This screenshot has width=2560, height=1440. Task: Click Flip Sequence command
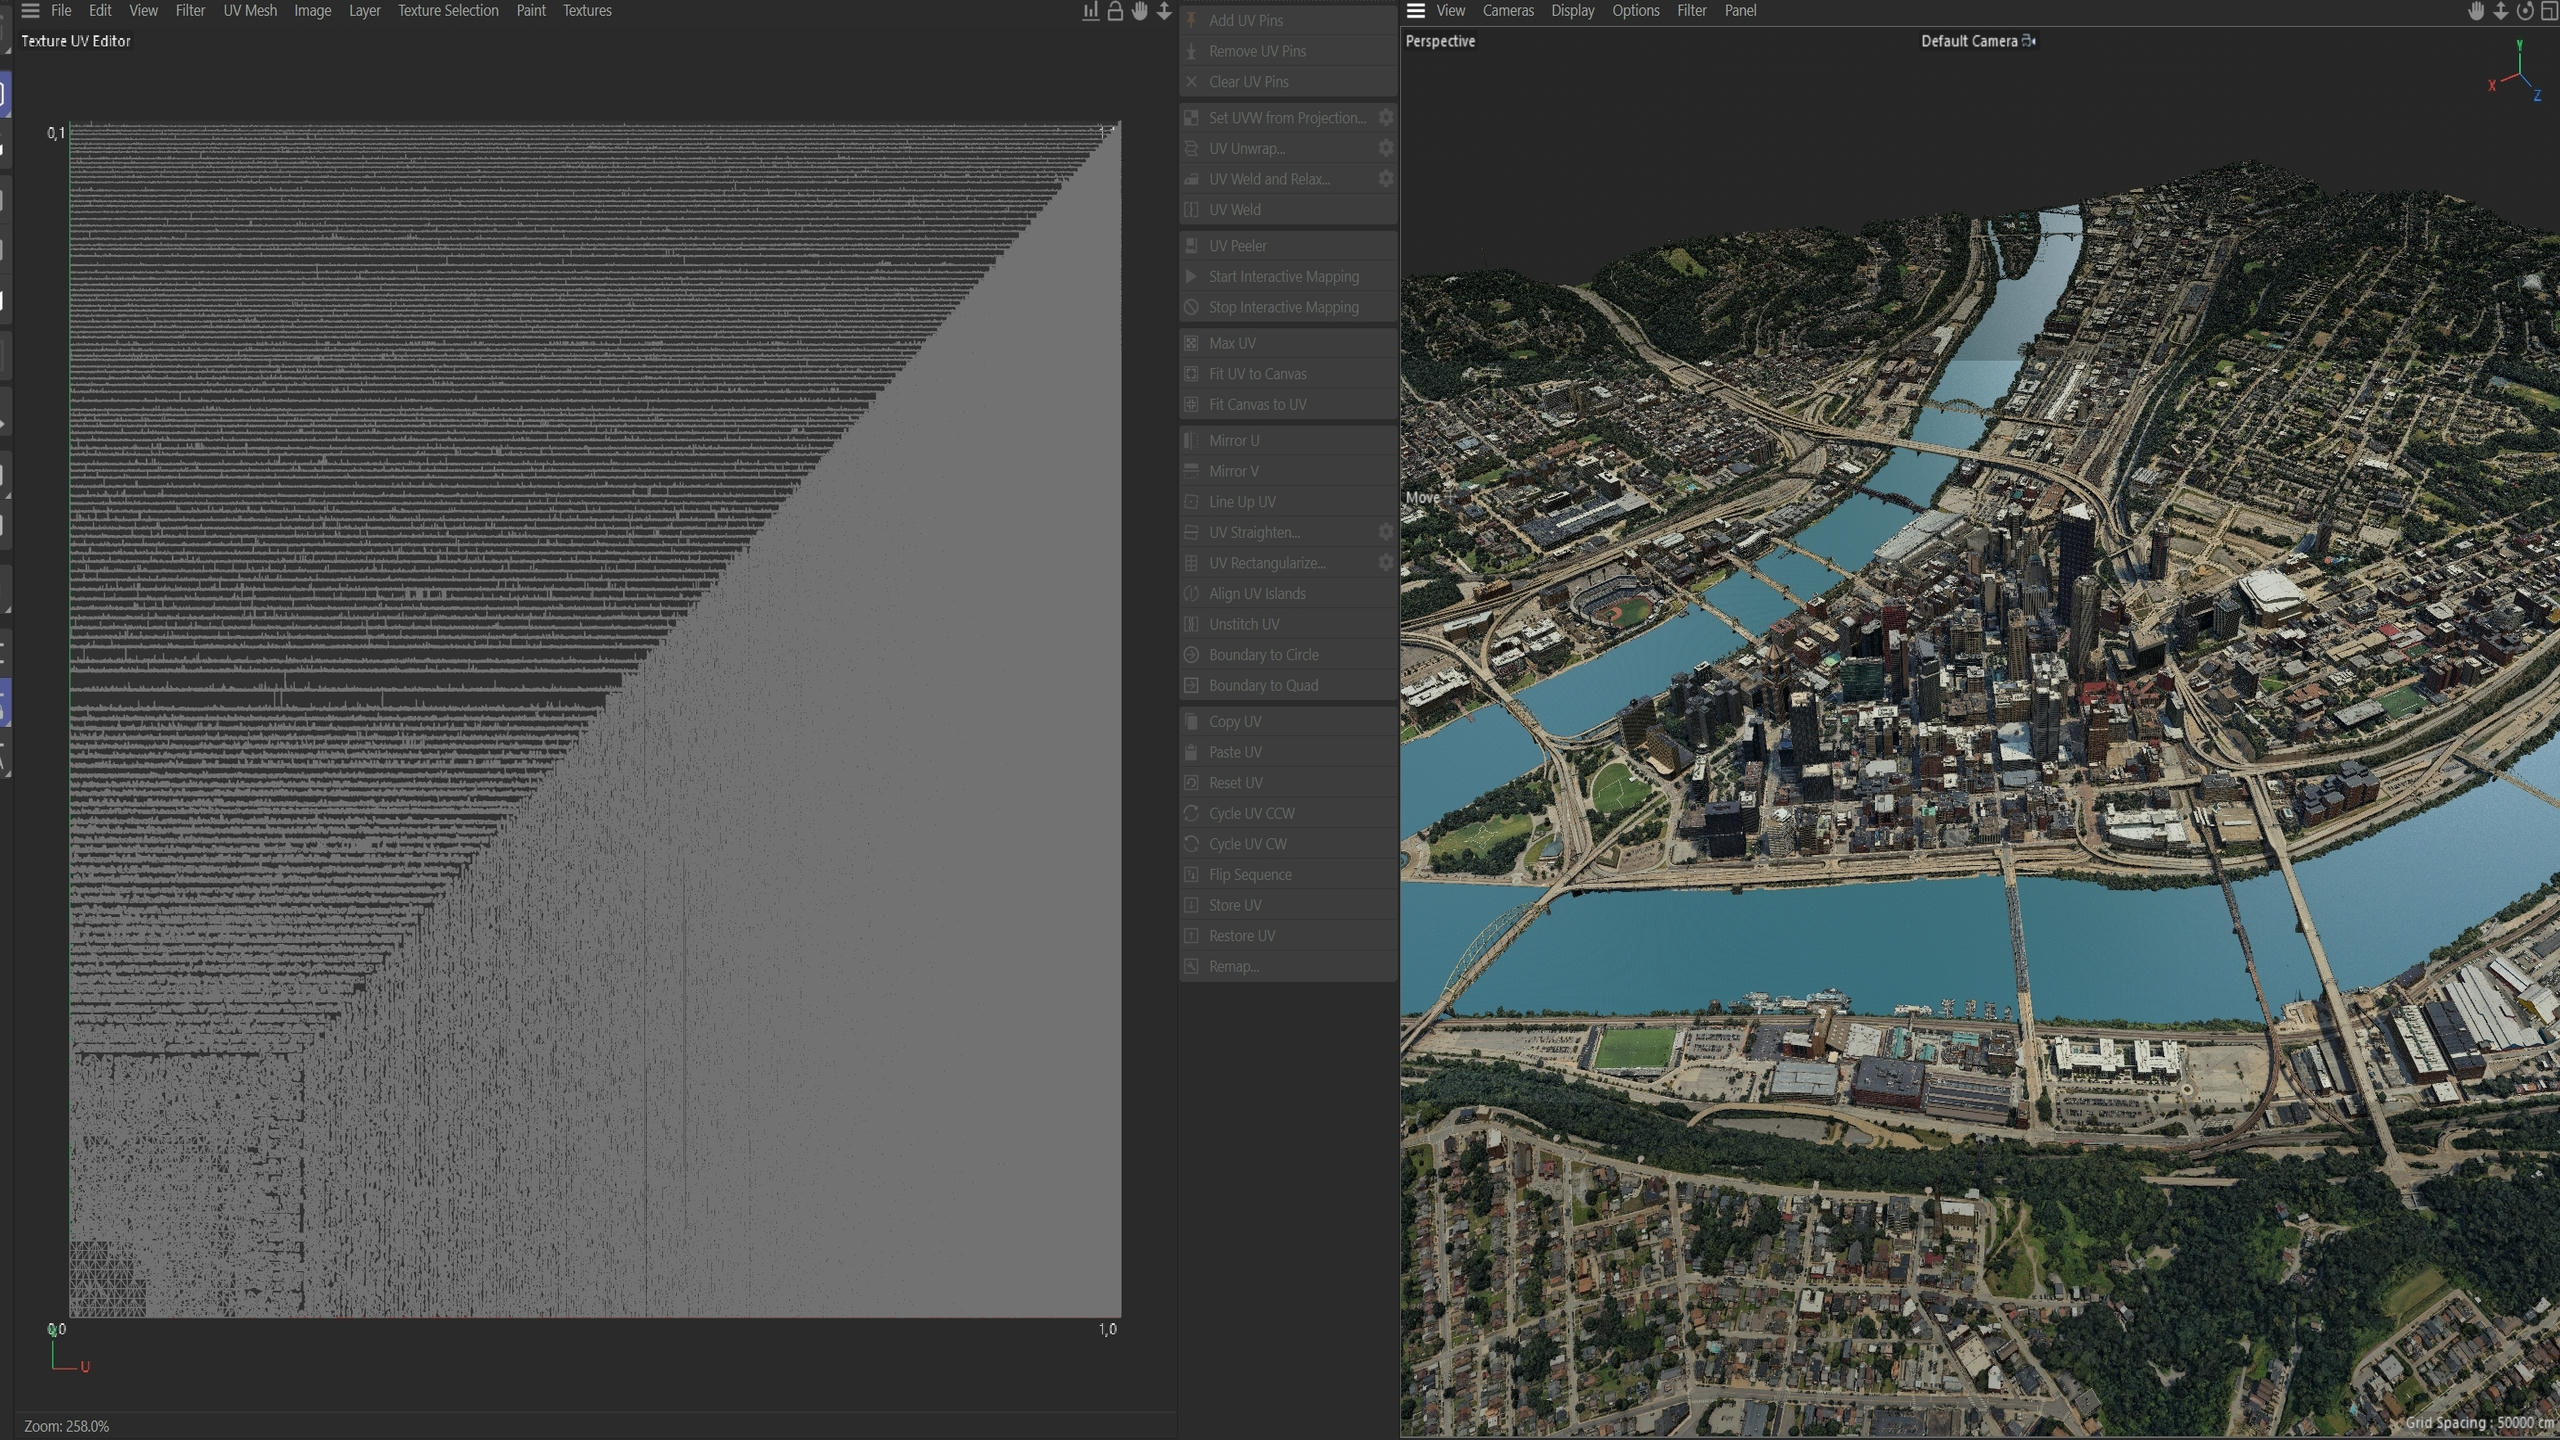(1288, 875)
